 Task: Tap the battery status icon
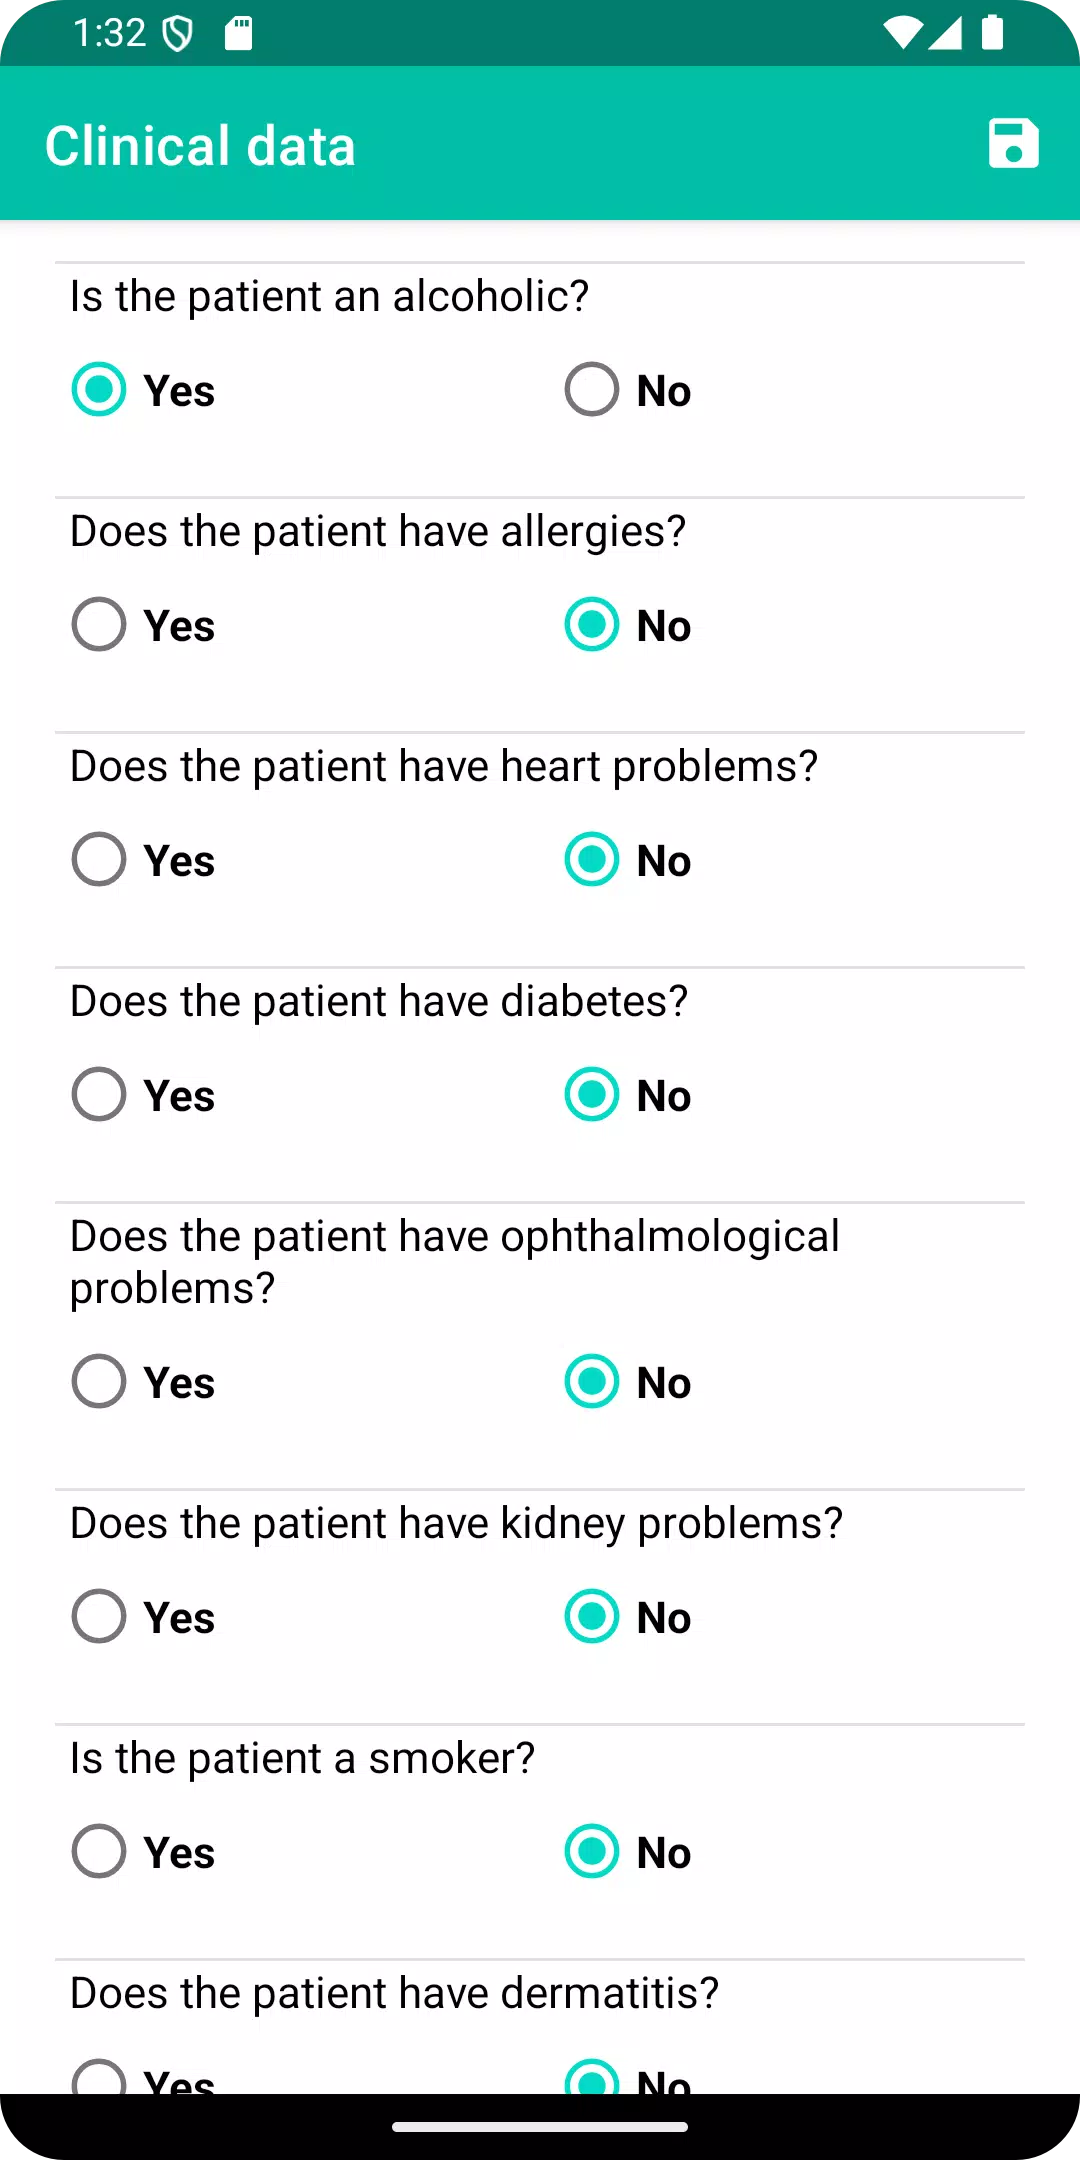(992, 33)
